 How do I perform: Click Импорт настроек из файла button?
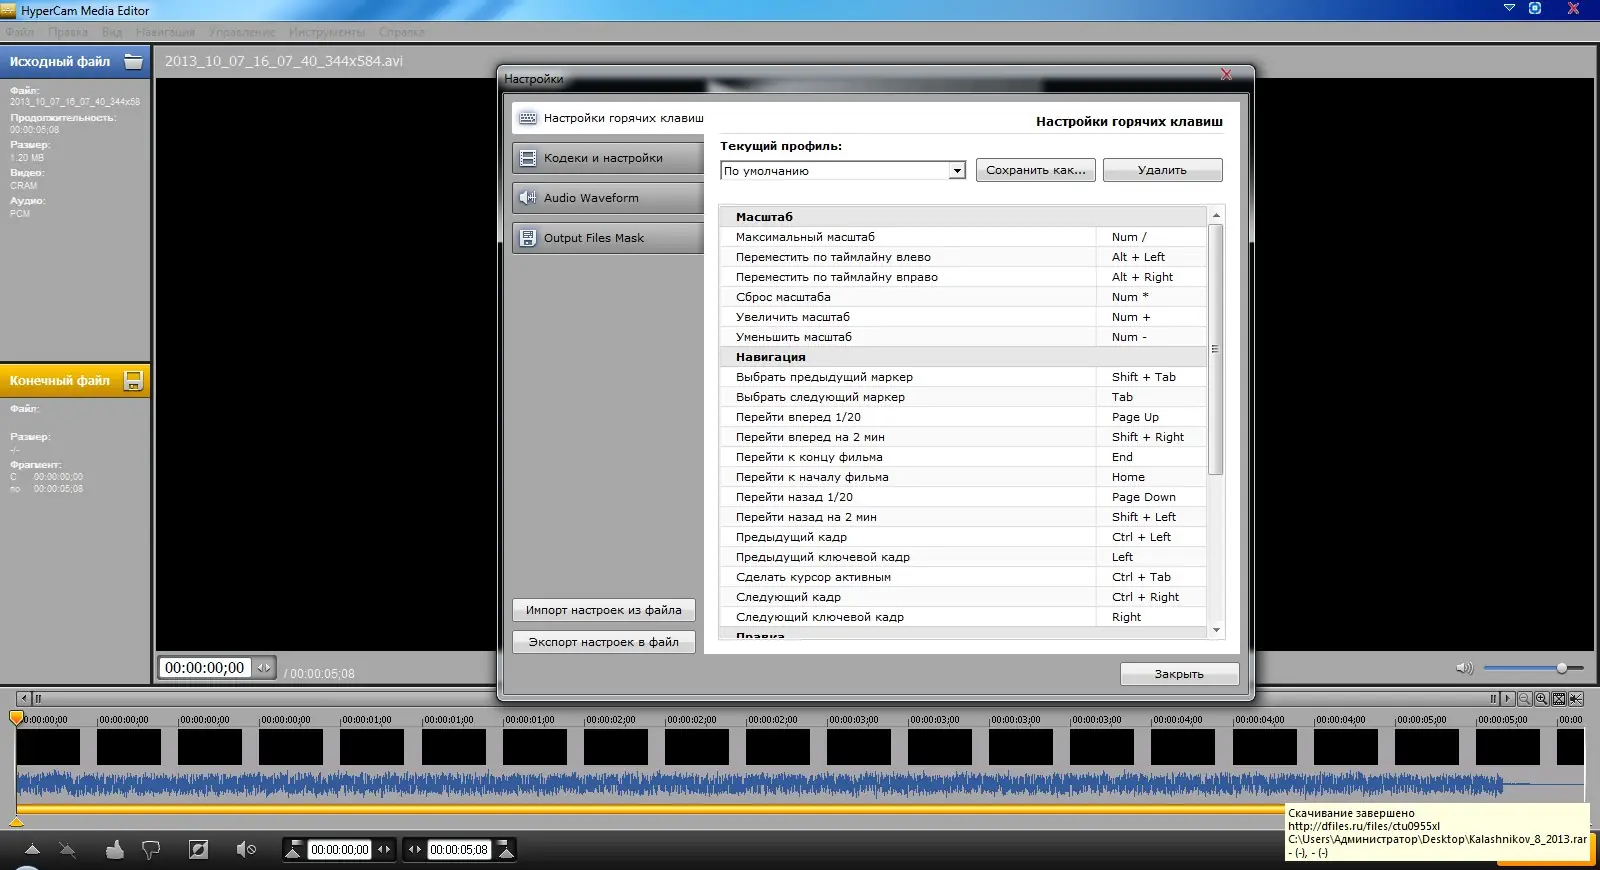coord(604,610)
